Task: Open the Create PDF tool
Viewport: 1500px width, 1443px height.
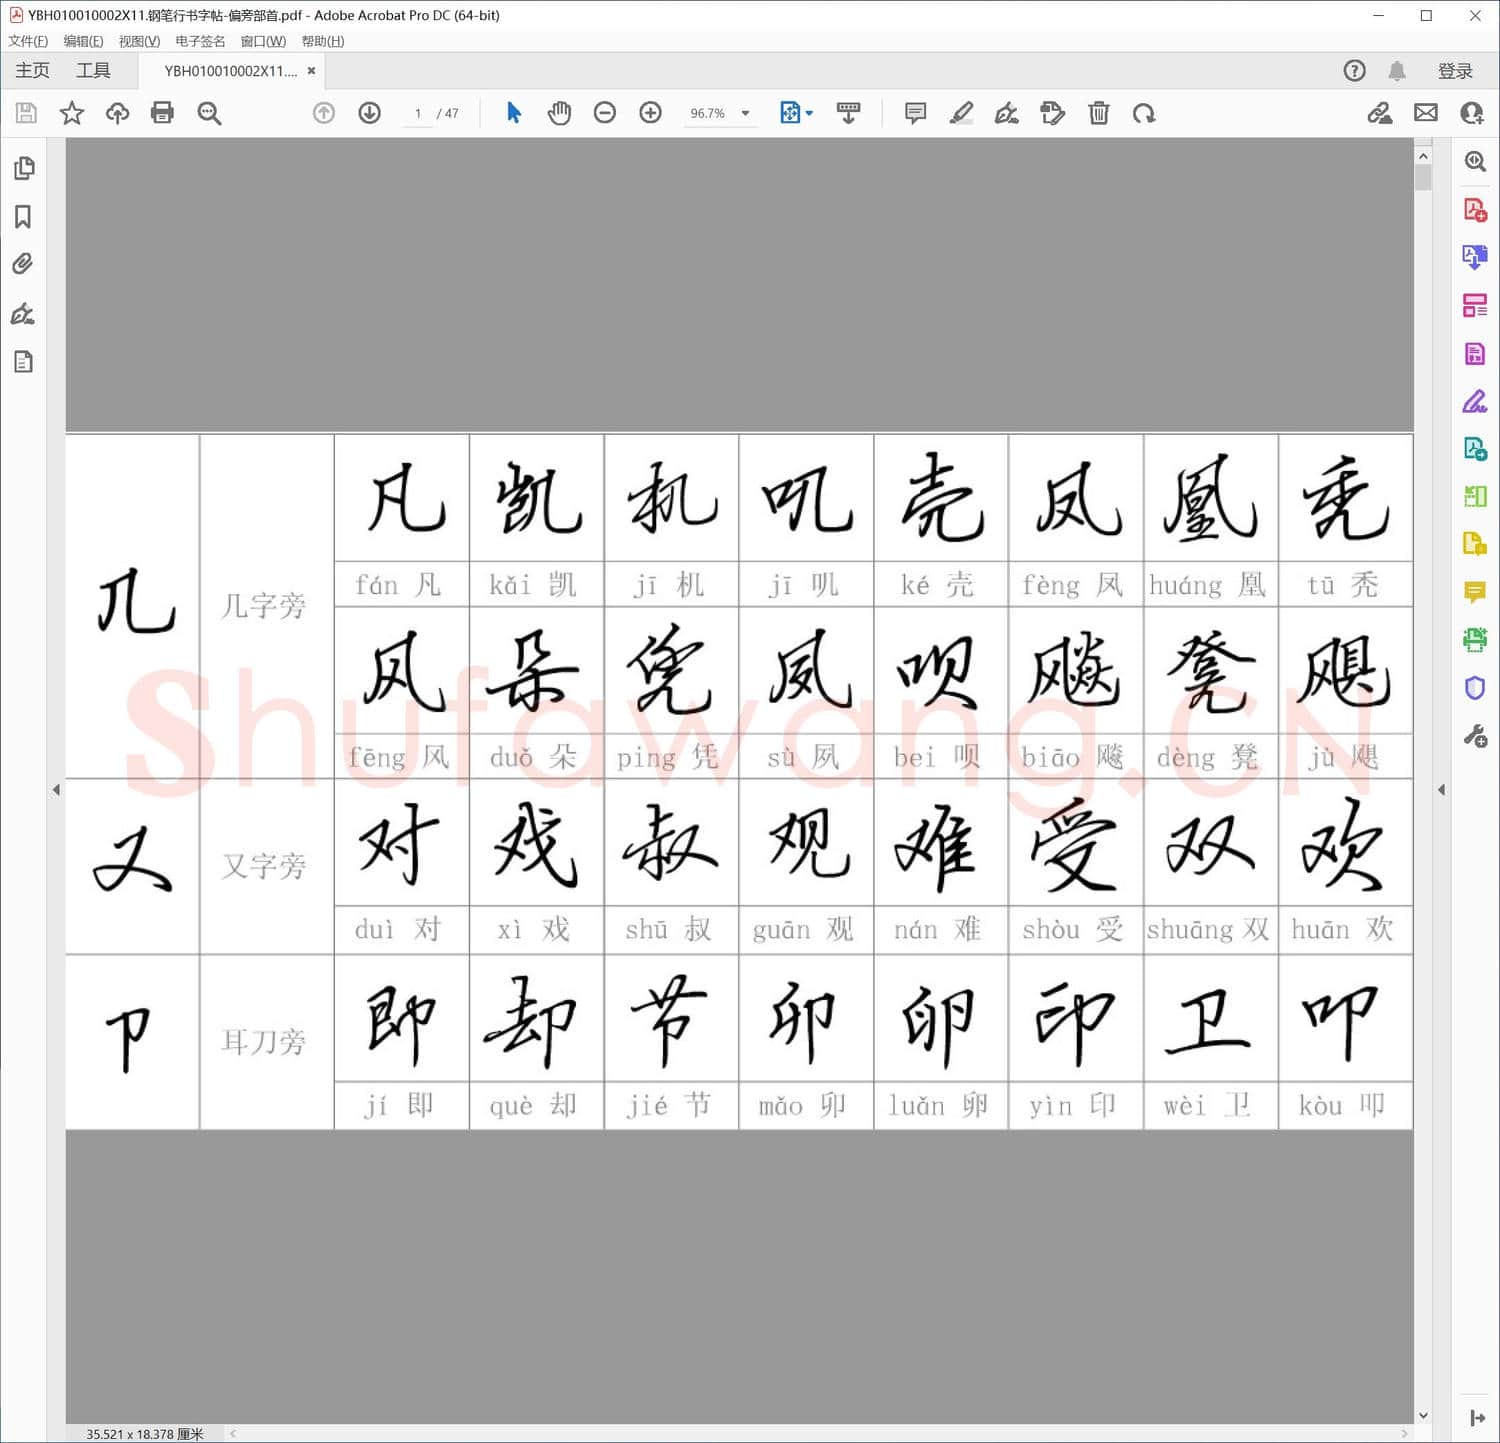Action: tap(1475, 210)
